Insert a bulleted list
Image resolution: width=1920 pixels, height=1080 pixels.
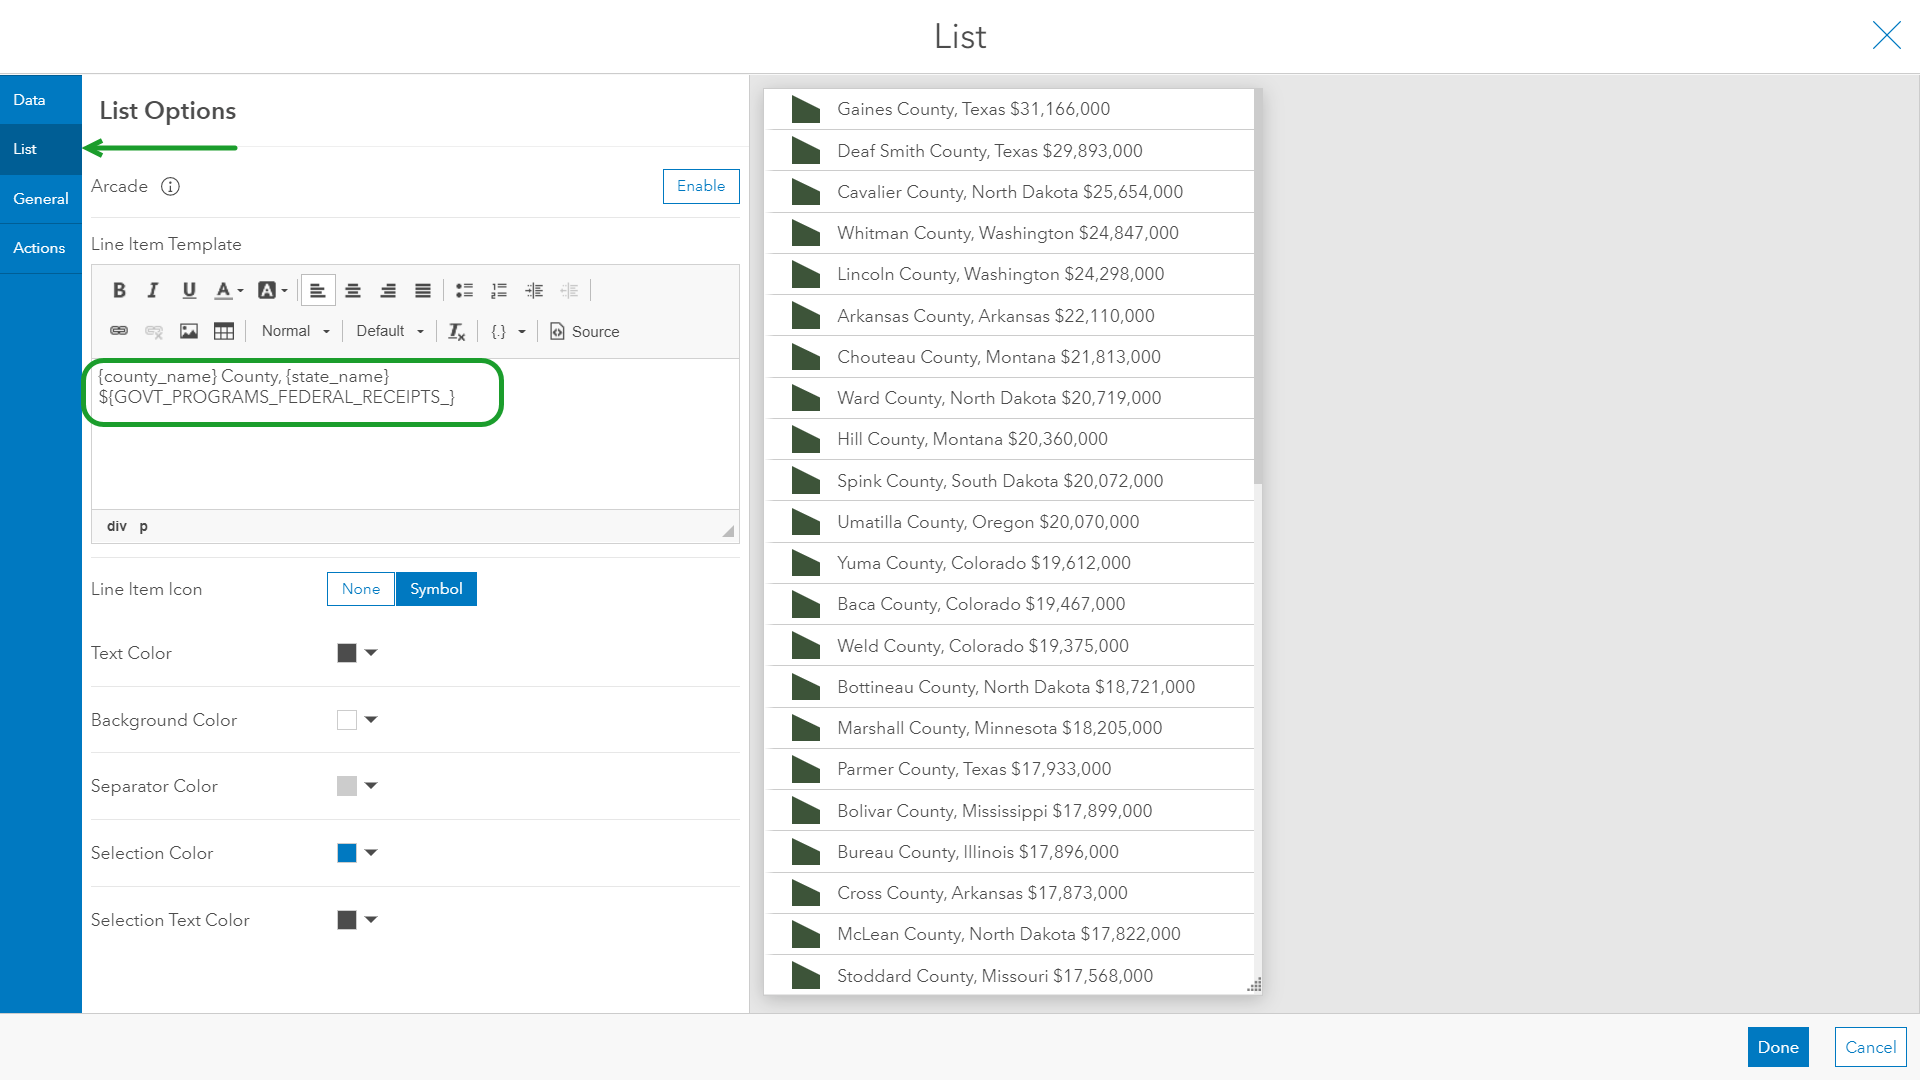click(464, 290)
